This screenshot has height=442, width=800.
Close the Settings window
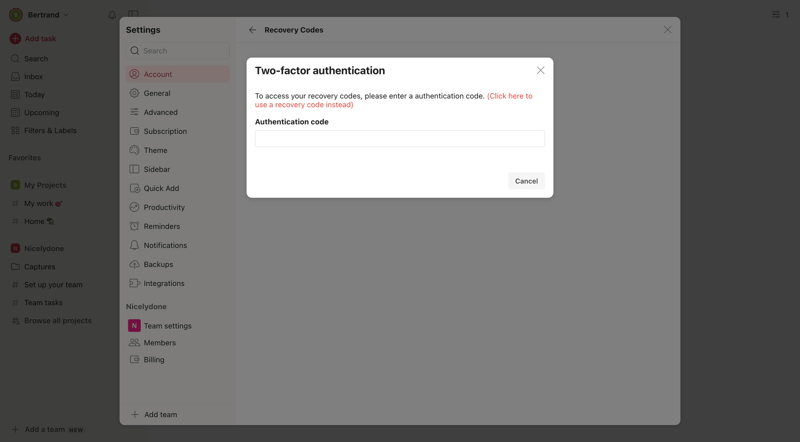pos(667,30)
